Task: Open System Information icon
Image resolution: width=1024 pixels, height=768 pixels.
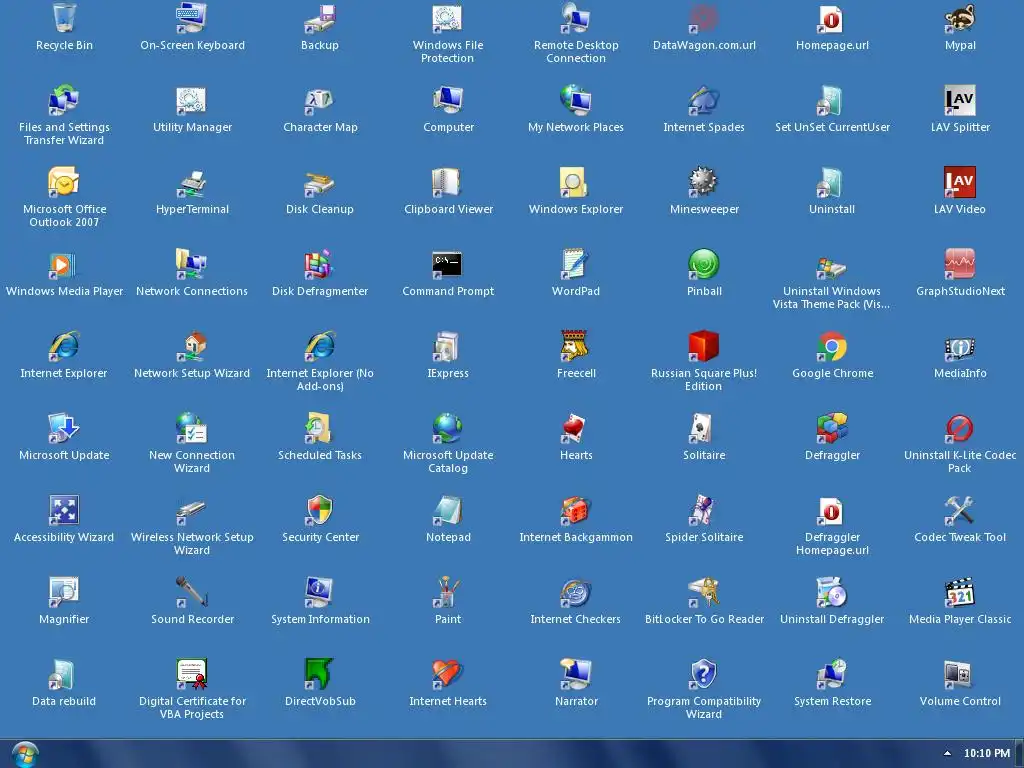Action: tap(320, 592)
